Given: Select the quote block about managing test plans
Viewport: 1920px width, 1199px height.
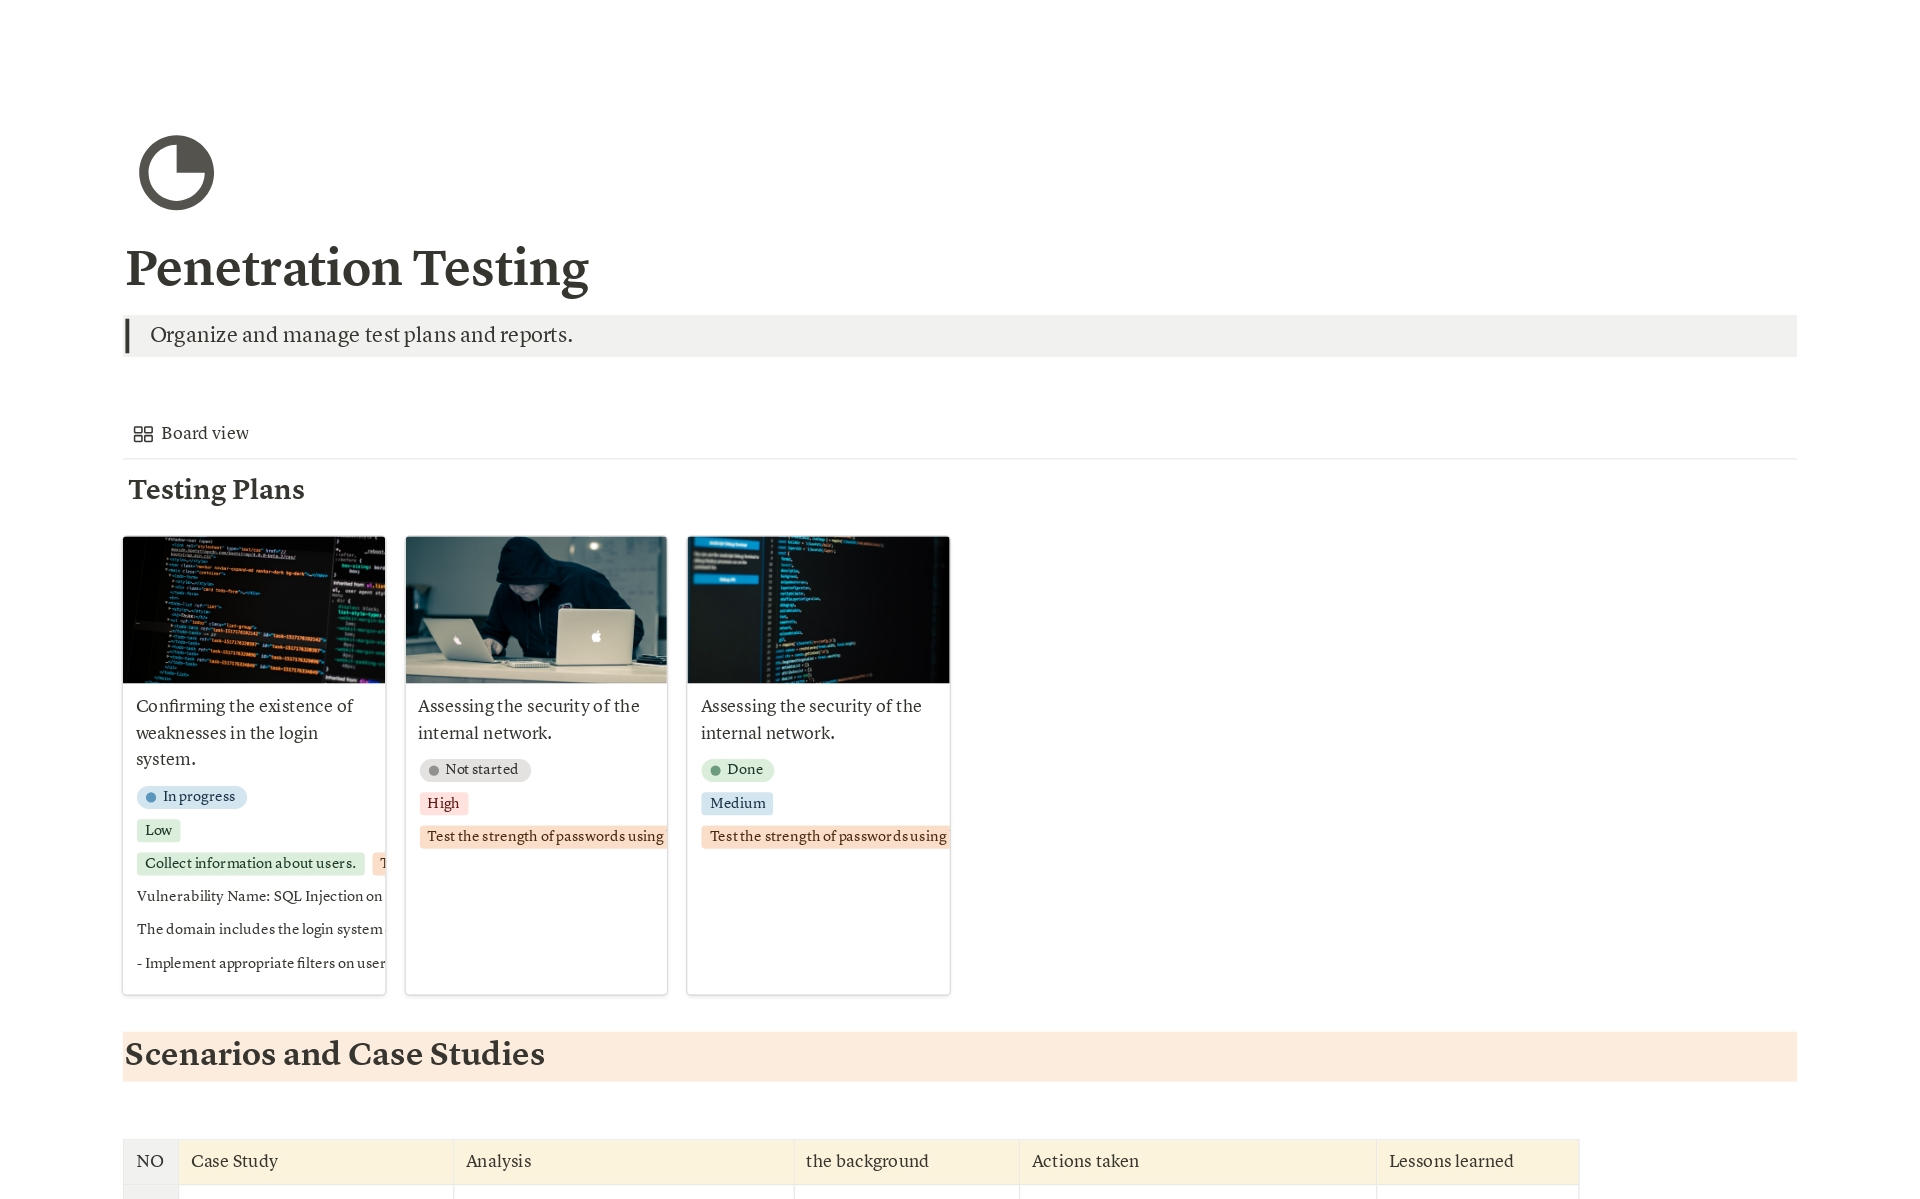Looking at the screenshot, I should coord(360,336).
